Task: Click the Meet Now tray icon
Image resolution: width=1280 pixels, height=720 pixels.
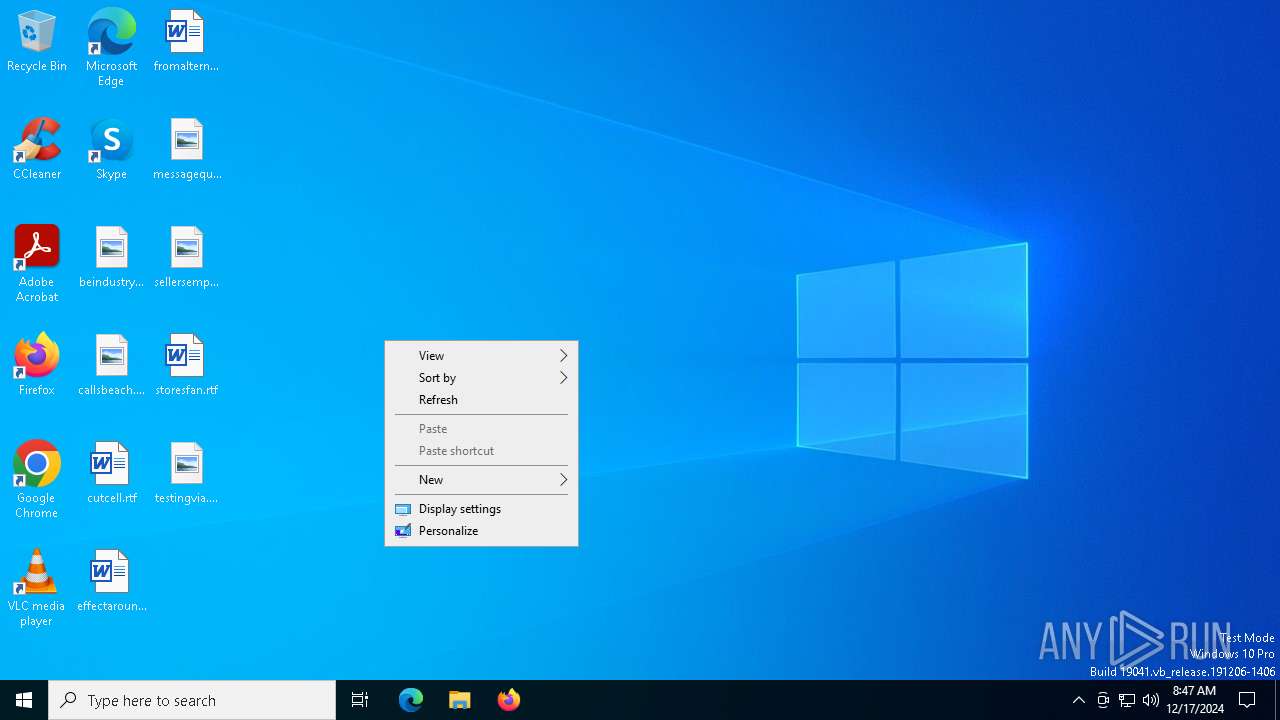Action: coord(1103,700)
